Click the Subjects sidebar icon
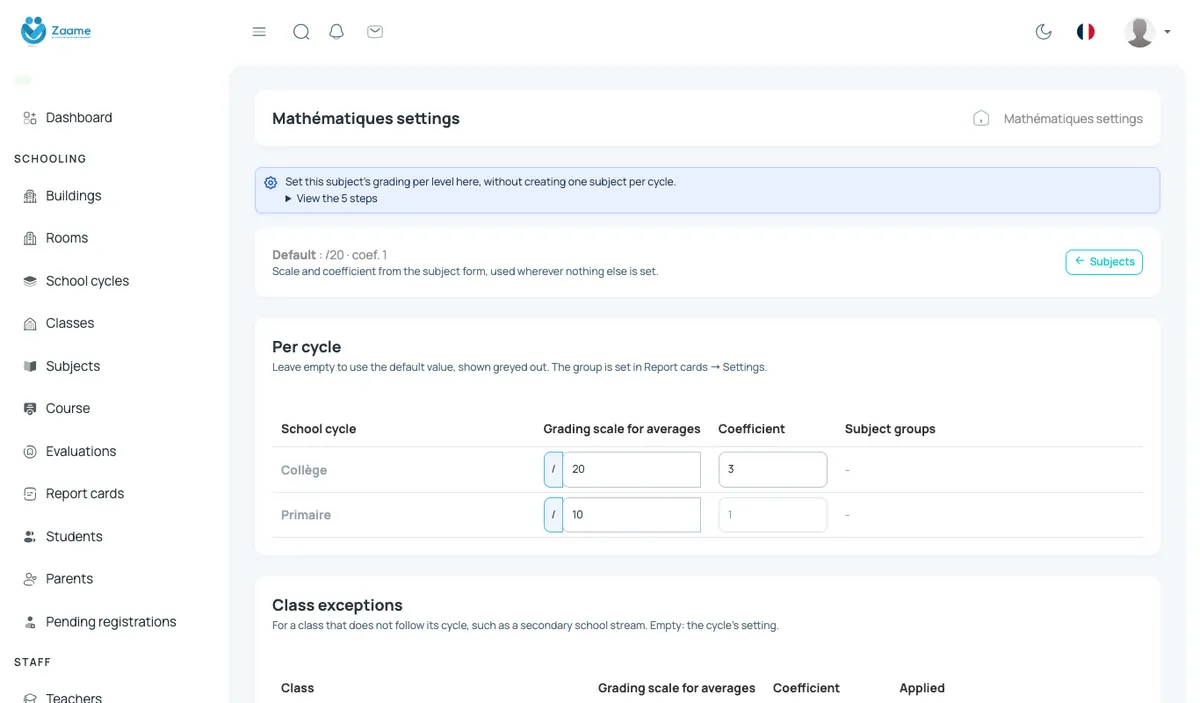The image size is (1200, 703). click(30, 366)
